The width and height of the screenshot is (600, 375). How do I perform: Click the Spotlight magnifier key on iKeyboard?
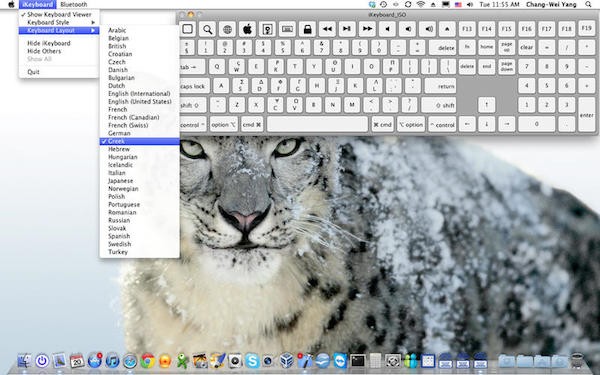point(208,29)
